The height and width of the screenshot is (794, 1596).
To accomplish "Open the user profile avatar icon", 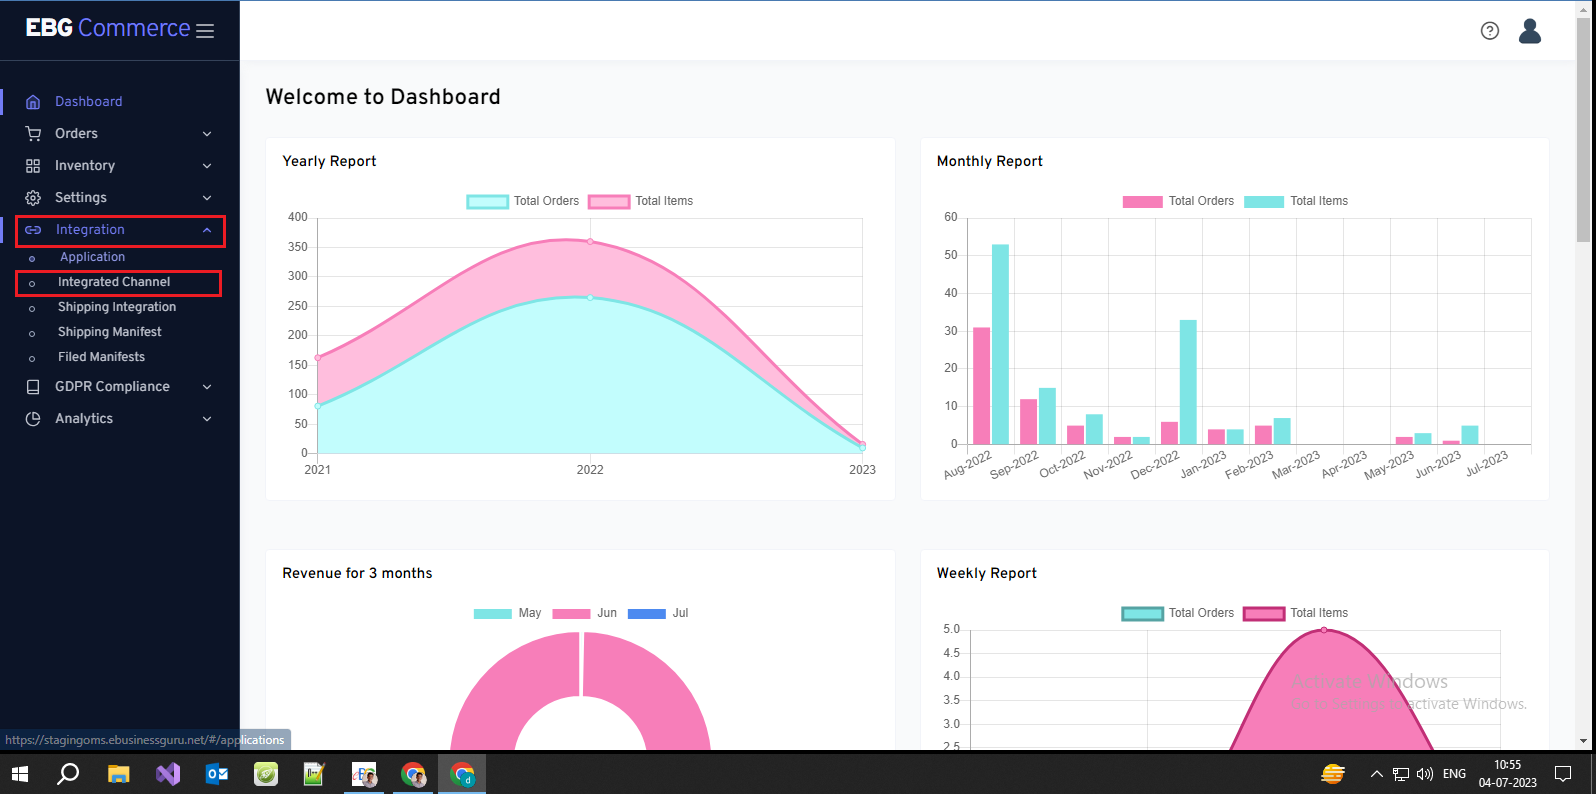I will tap(1529, 31).
